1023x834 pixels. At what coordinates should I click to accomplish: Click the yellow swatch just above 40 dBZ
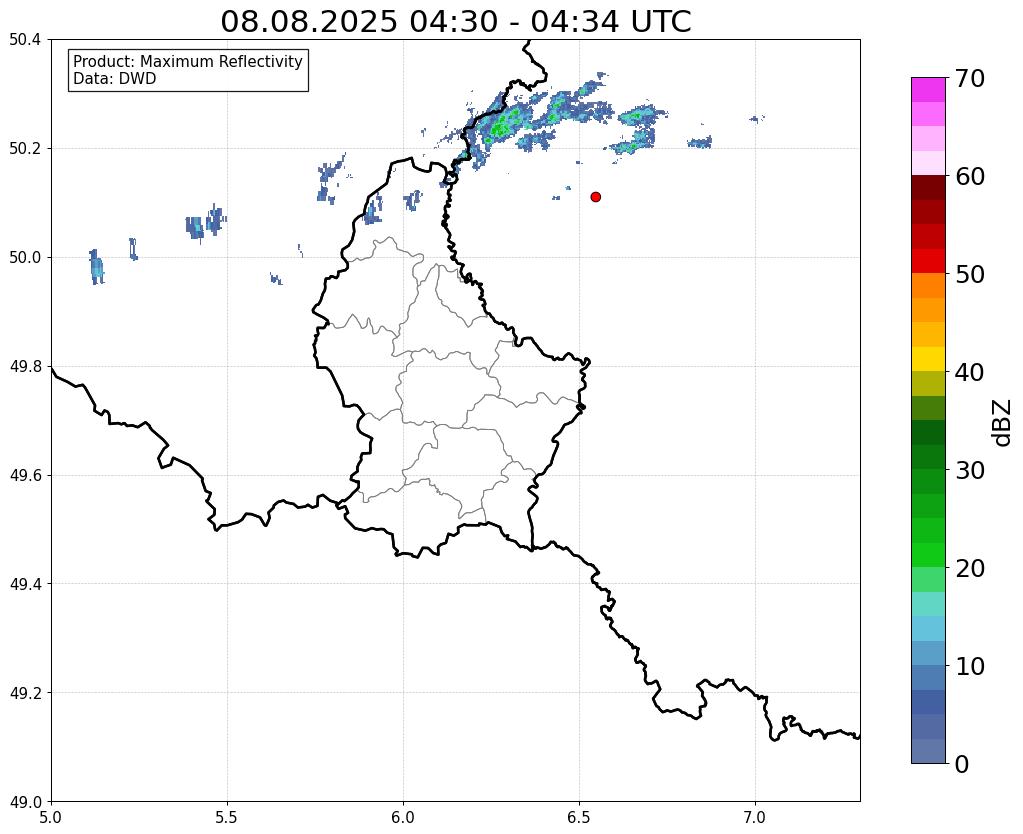click(928, 359)
